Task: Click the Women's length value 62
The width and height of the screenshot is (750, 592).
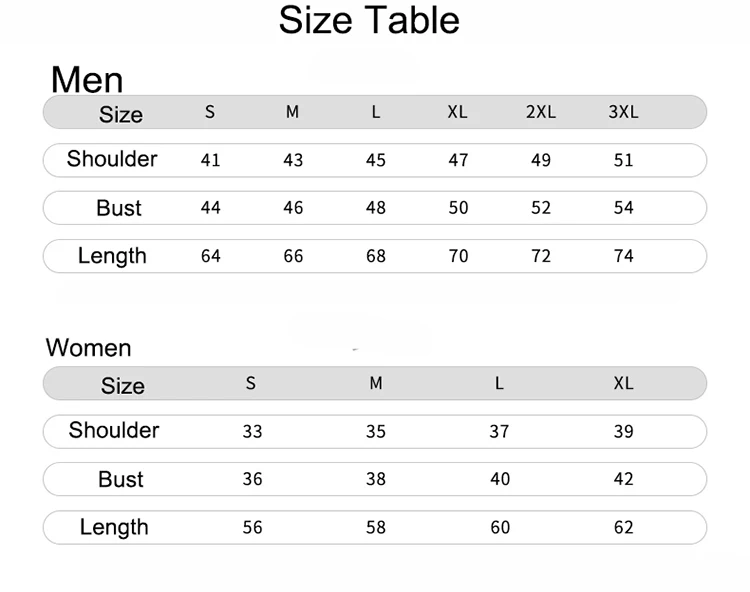Action: tap(623, 527)
